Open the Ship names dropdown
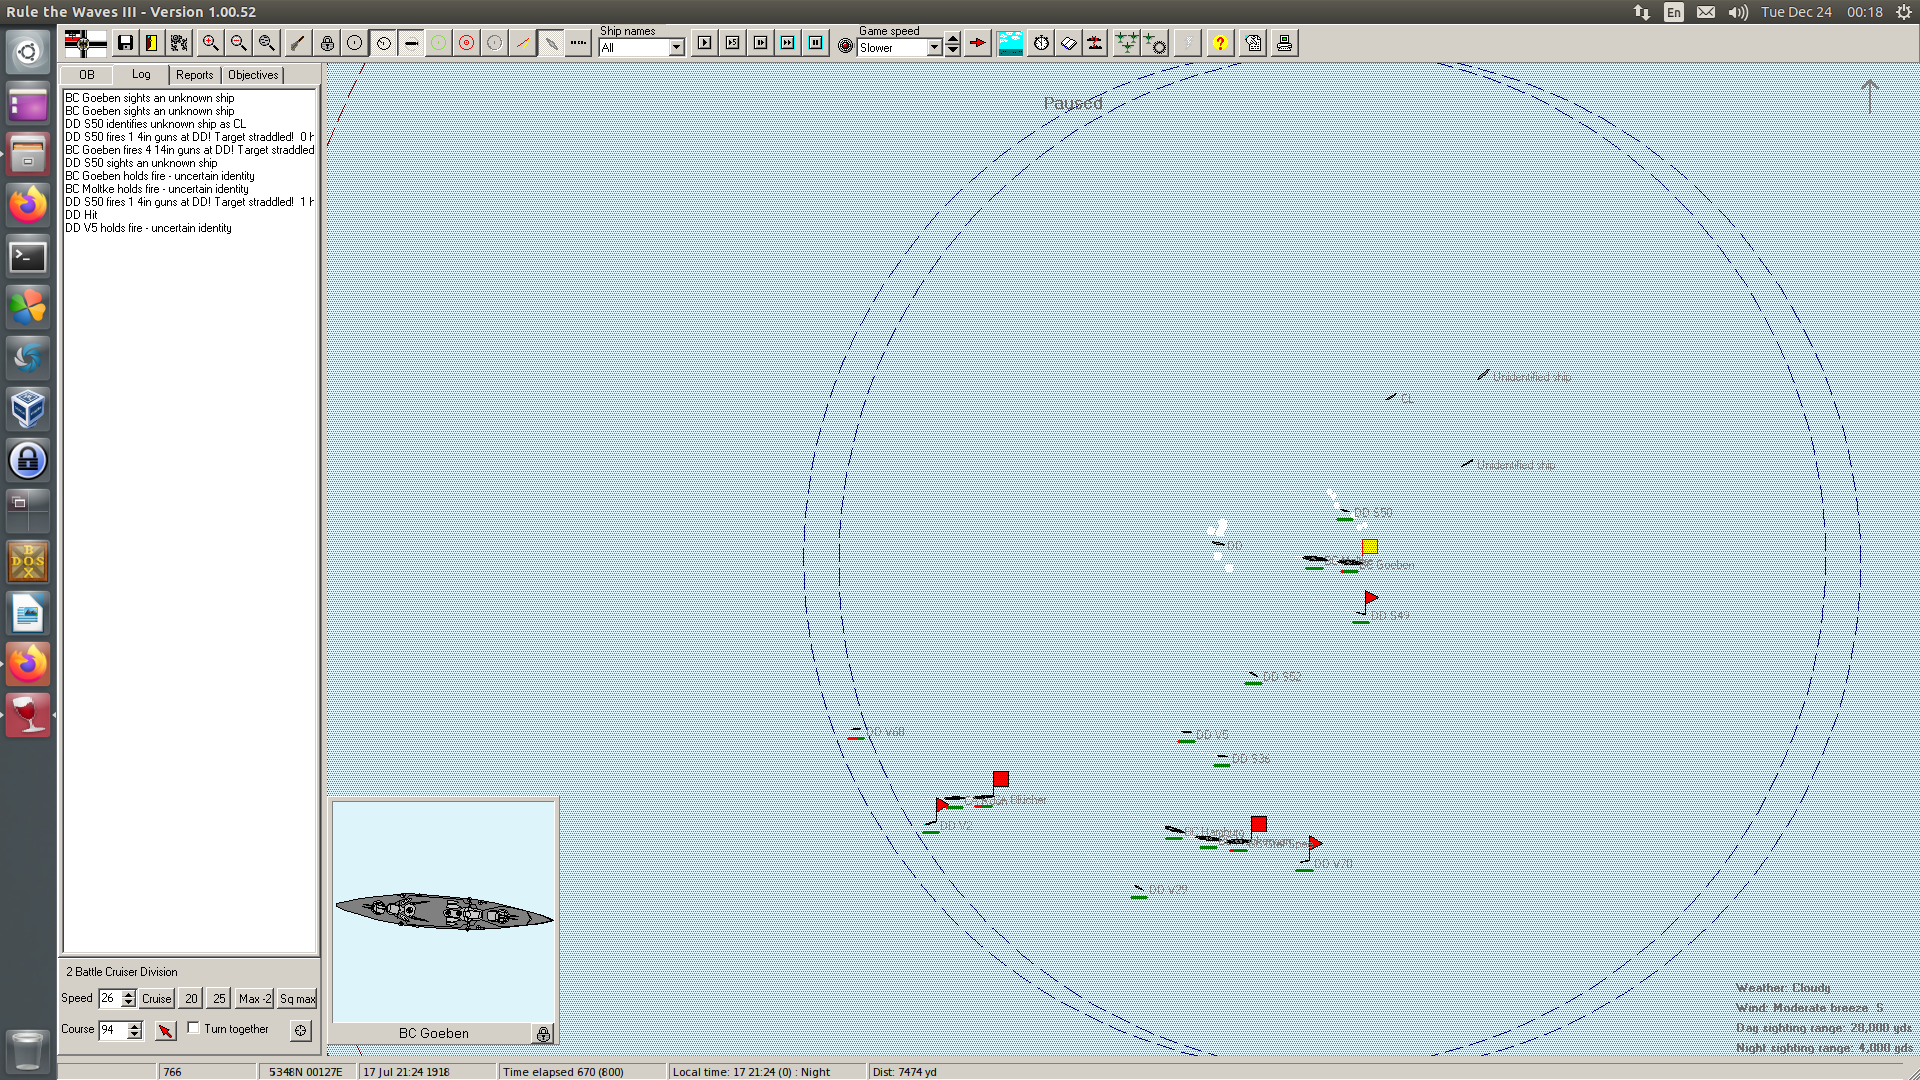The image size is (1920, 1080). pos(677,48)
